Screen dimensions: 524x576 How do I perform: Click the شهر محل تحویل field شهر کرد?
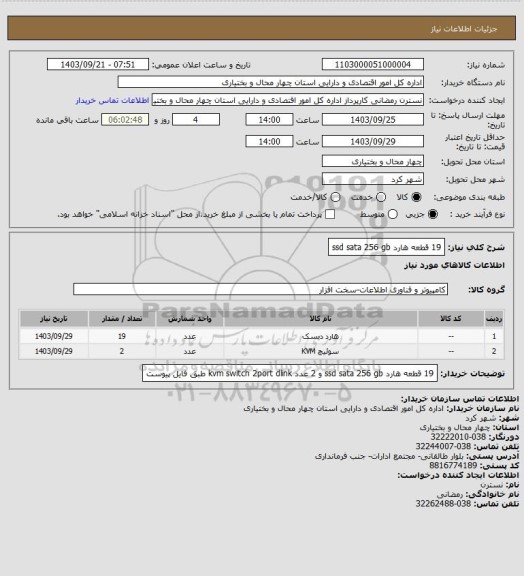373,179
